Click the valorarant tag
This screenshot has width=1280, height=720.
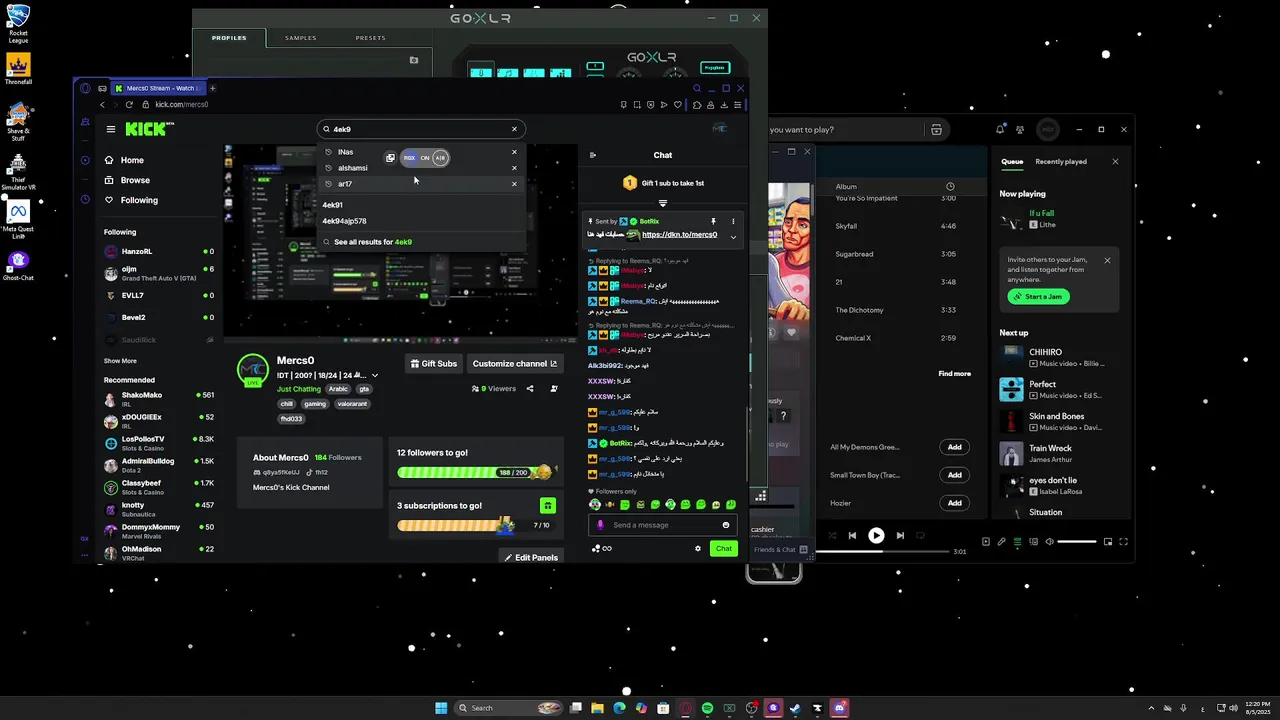[352, 404]
